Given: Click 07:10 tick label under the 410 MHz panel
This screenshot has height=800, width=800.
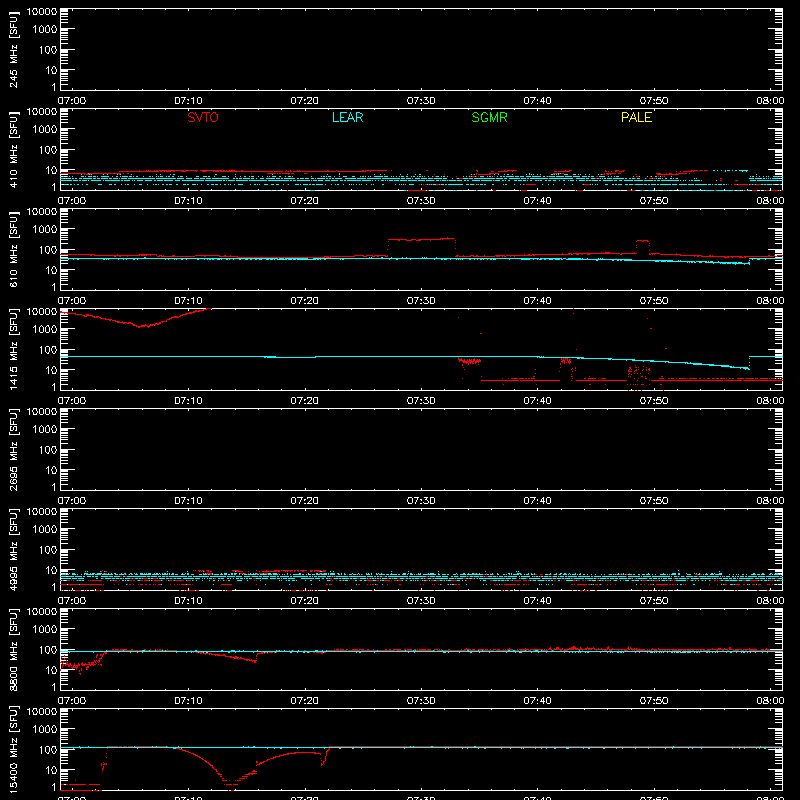Looking at the screenshot, I should 188,201.
